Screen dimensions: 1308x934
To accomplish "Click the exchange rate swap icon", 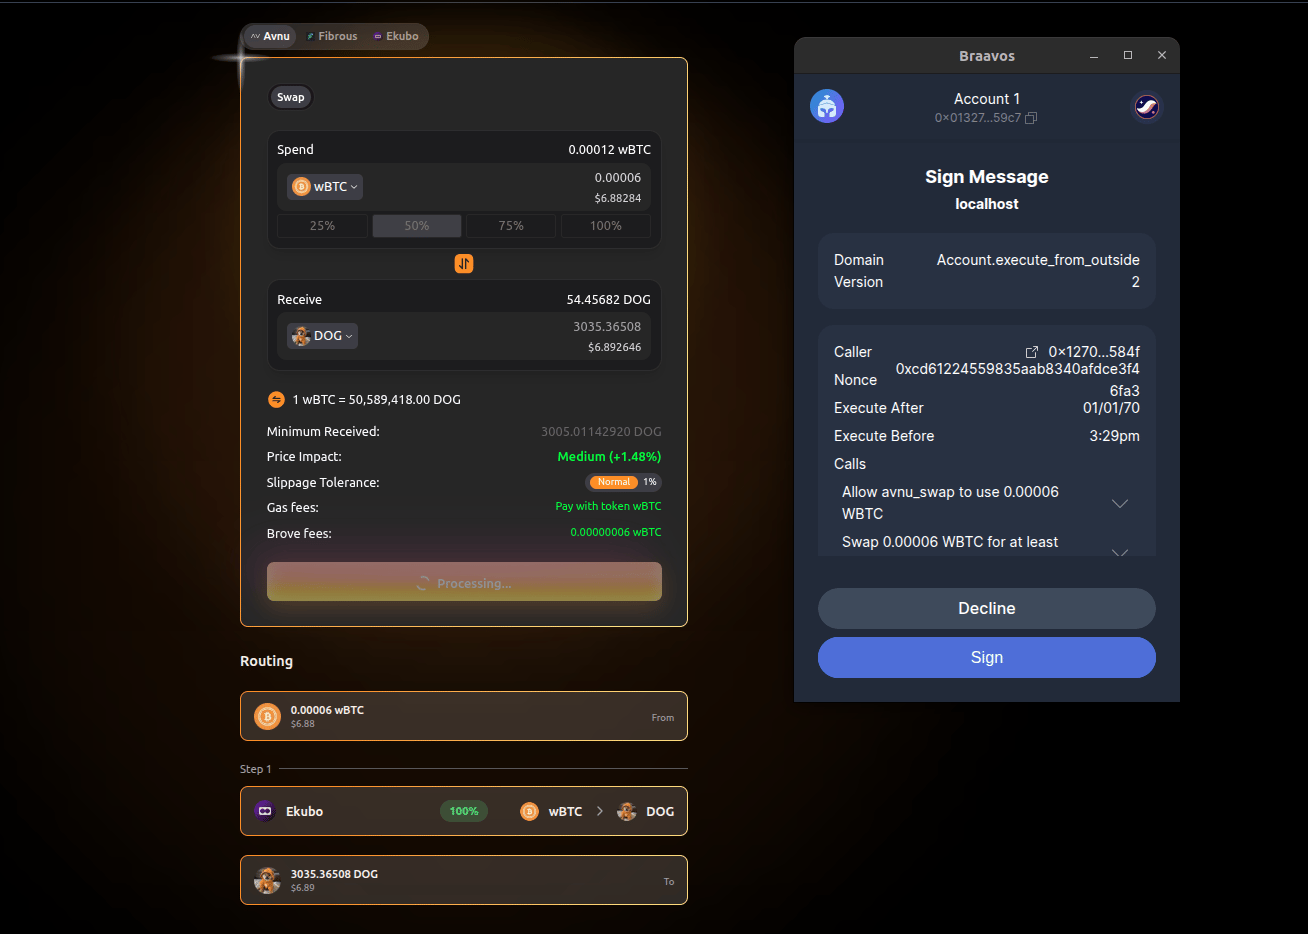I will coord(277,399).
